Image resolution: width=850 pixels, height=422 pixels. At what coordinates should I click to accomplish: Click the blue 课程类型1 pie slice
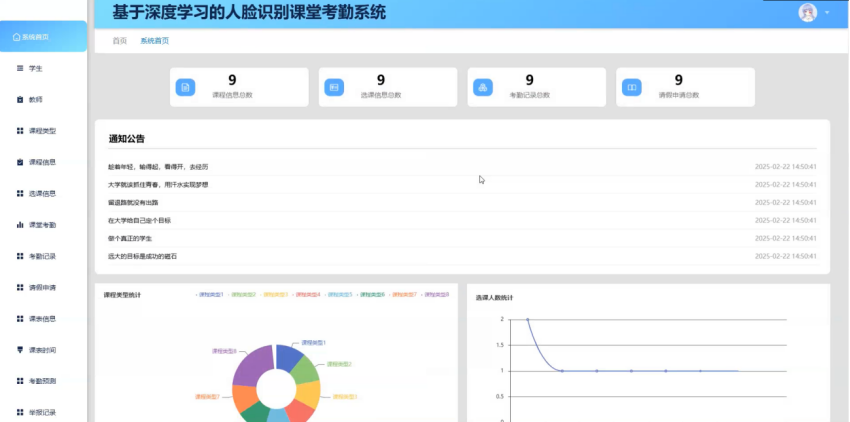[x=290, y=357]
